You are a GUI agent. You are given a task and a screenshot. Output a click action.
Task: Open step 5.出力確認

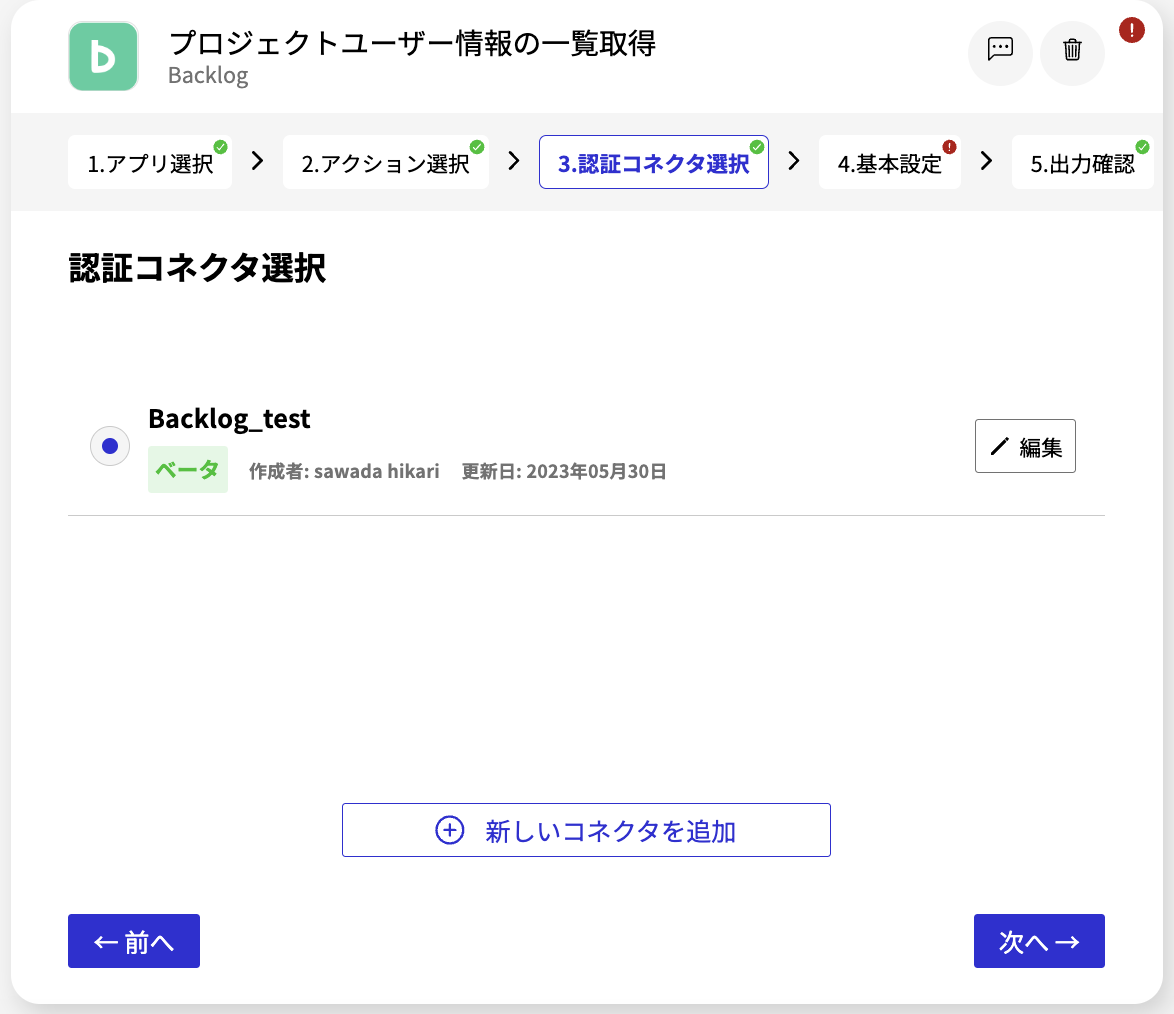point(1083,163)
